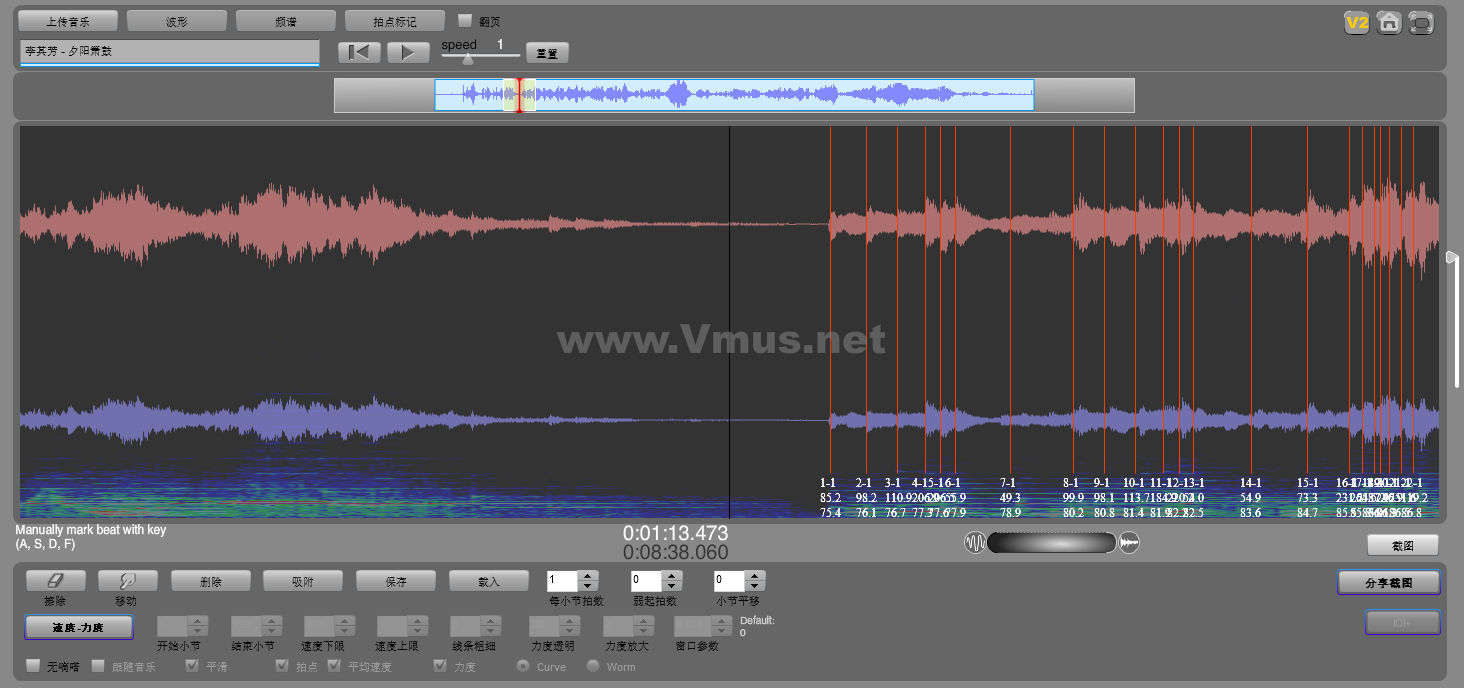Toggle the 平均速度 checkbox
This screenshot has width=1464, height=688.
coord(335,666)
